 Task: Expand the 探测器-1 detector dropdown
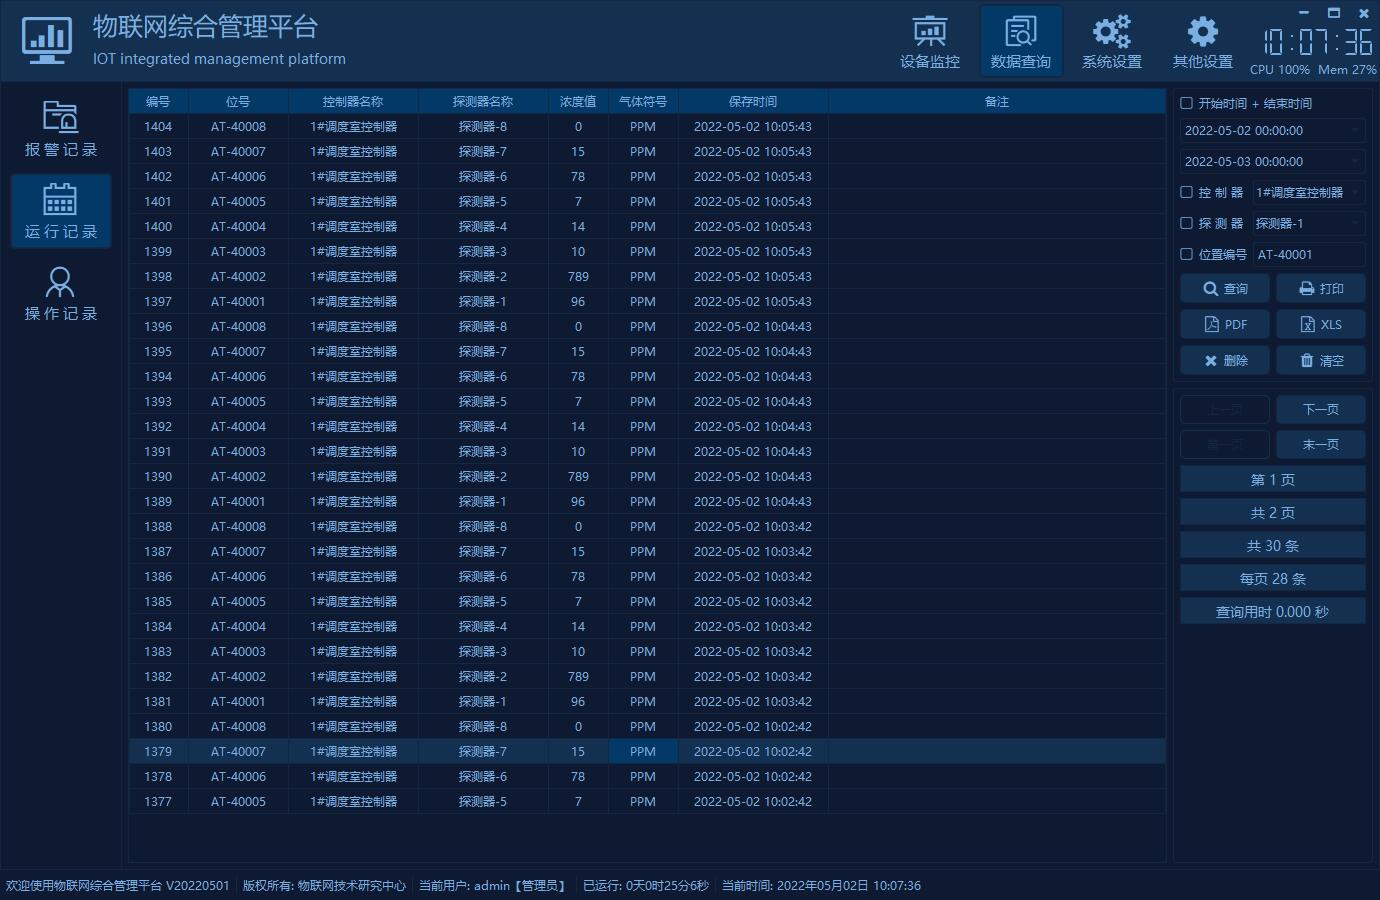pos(1355,224)
